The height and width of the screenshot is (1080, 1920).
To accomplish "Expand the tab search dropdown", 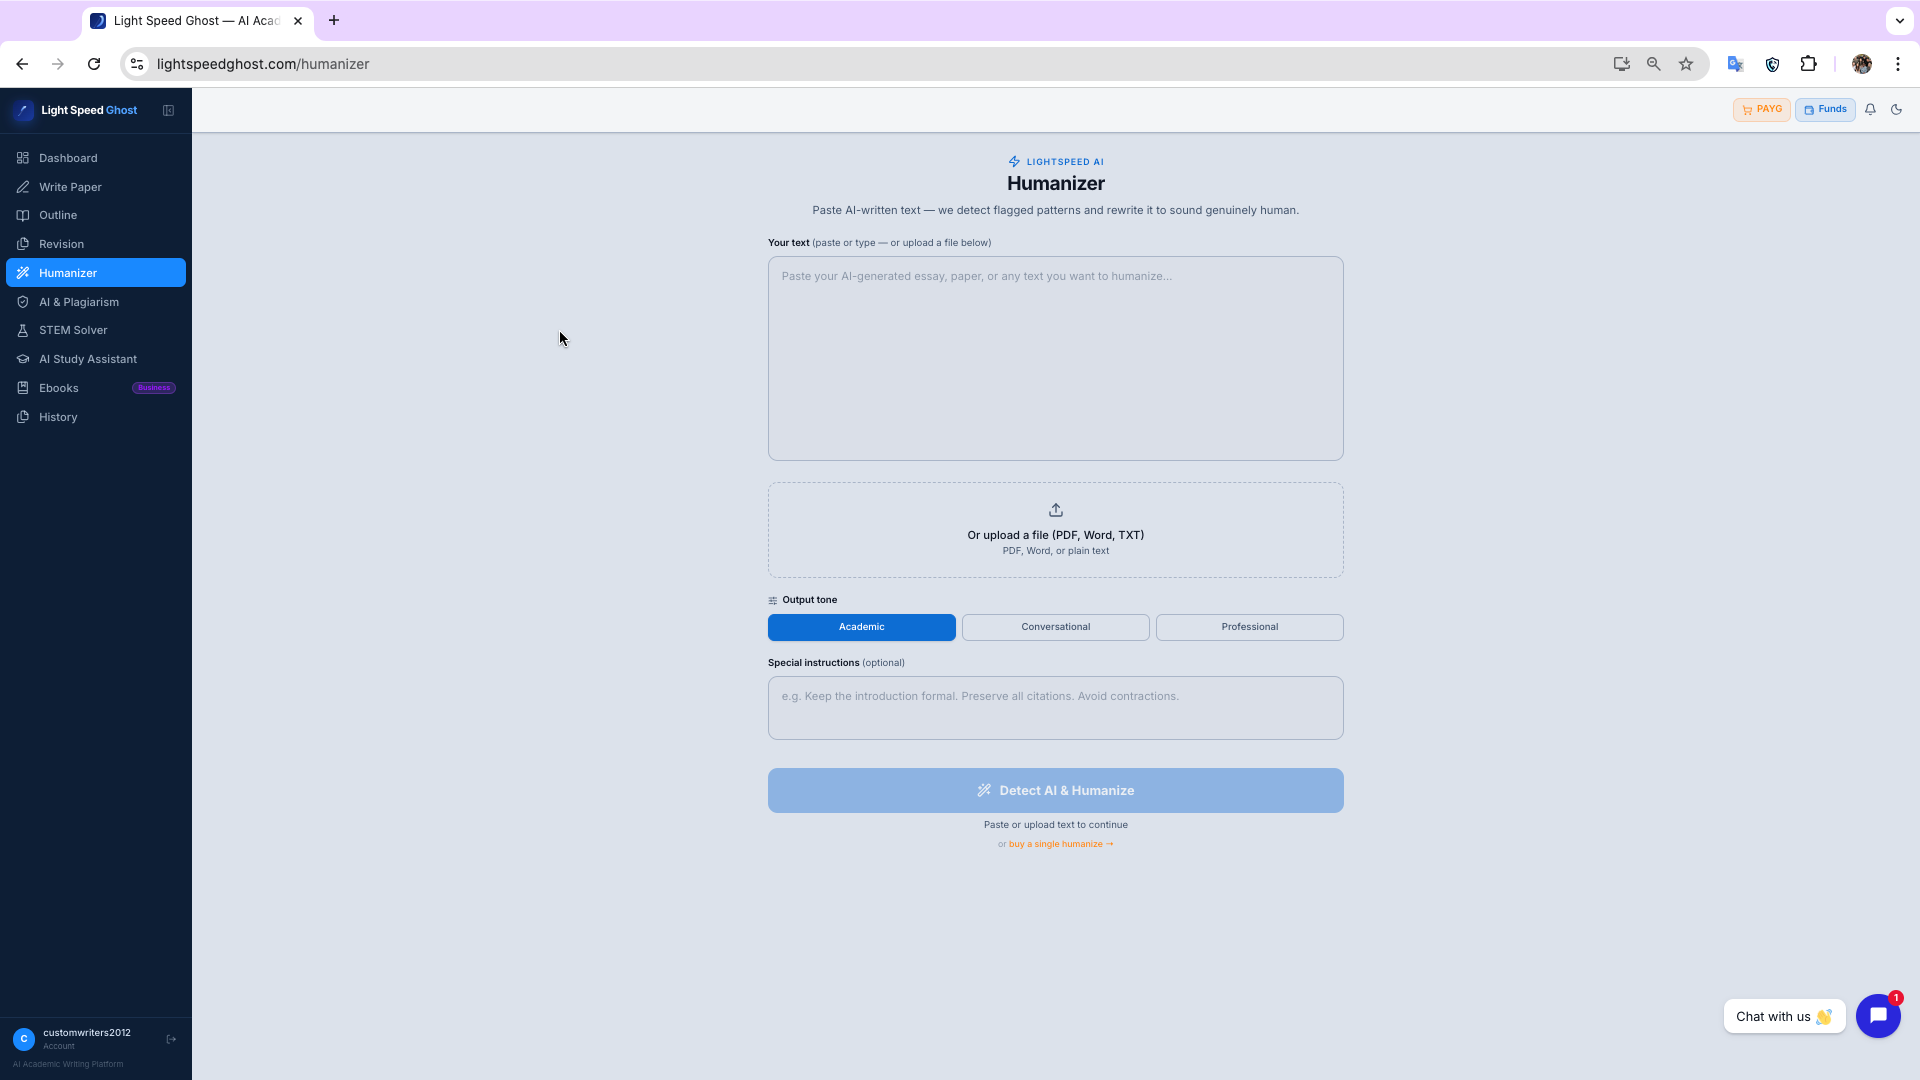I will tap(1899, 20).
